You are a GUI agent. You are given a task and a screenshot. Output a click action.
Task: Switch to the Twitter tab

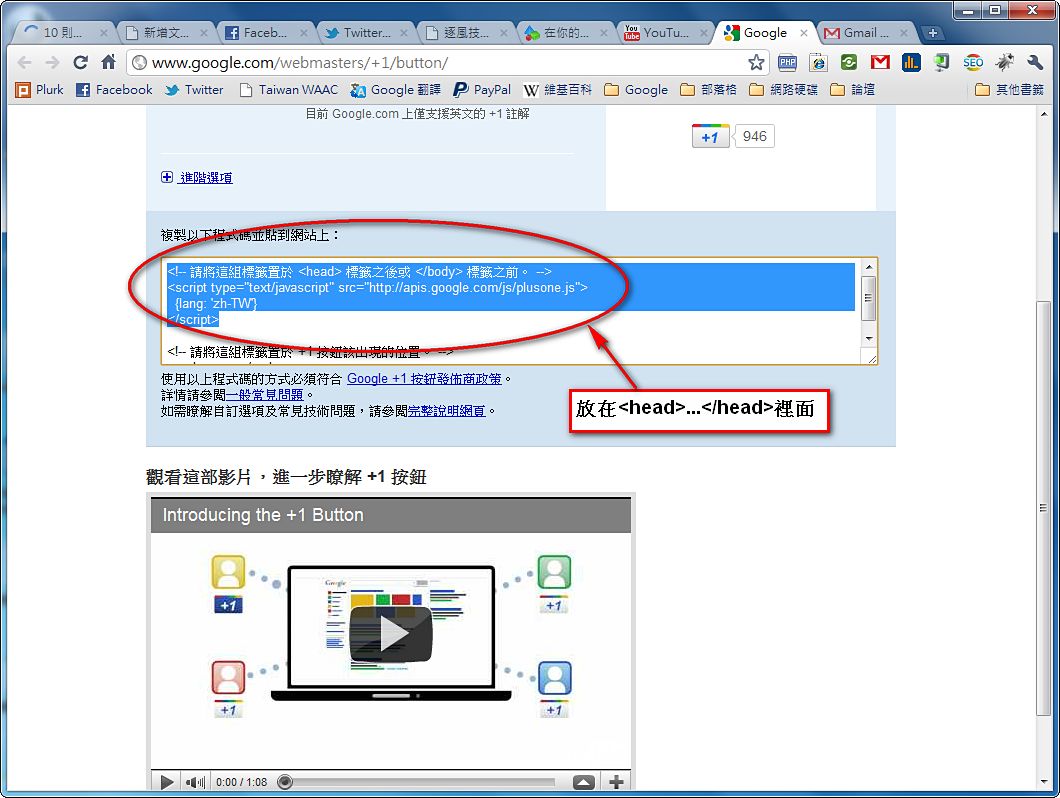click(x=365, y=32)
